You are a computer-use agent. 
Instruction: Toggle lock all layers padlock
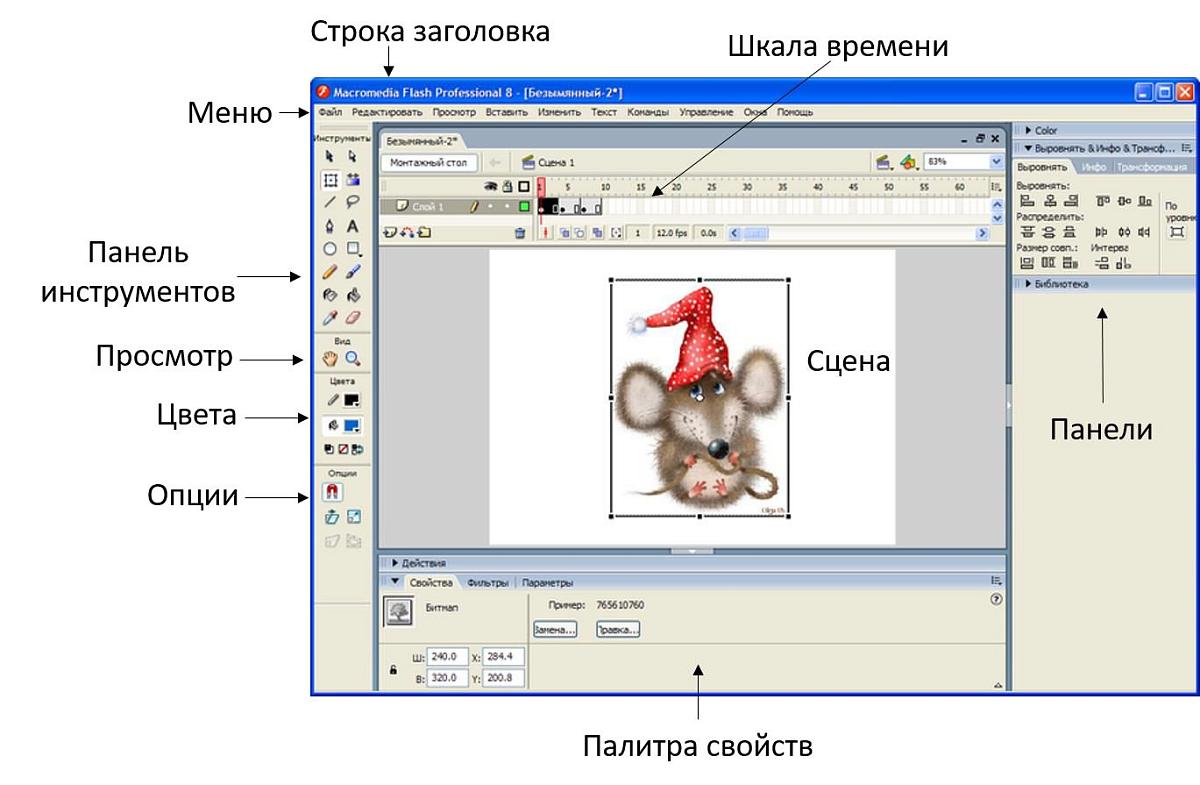[508, 186]
